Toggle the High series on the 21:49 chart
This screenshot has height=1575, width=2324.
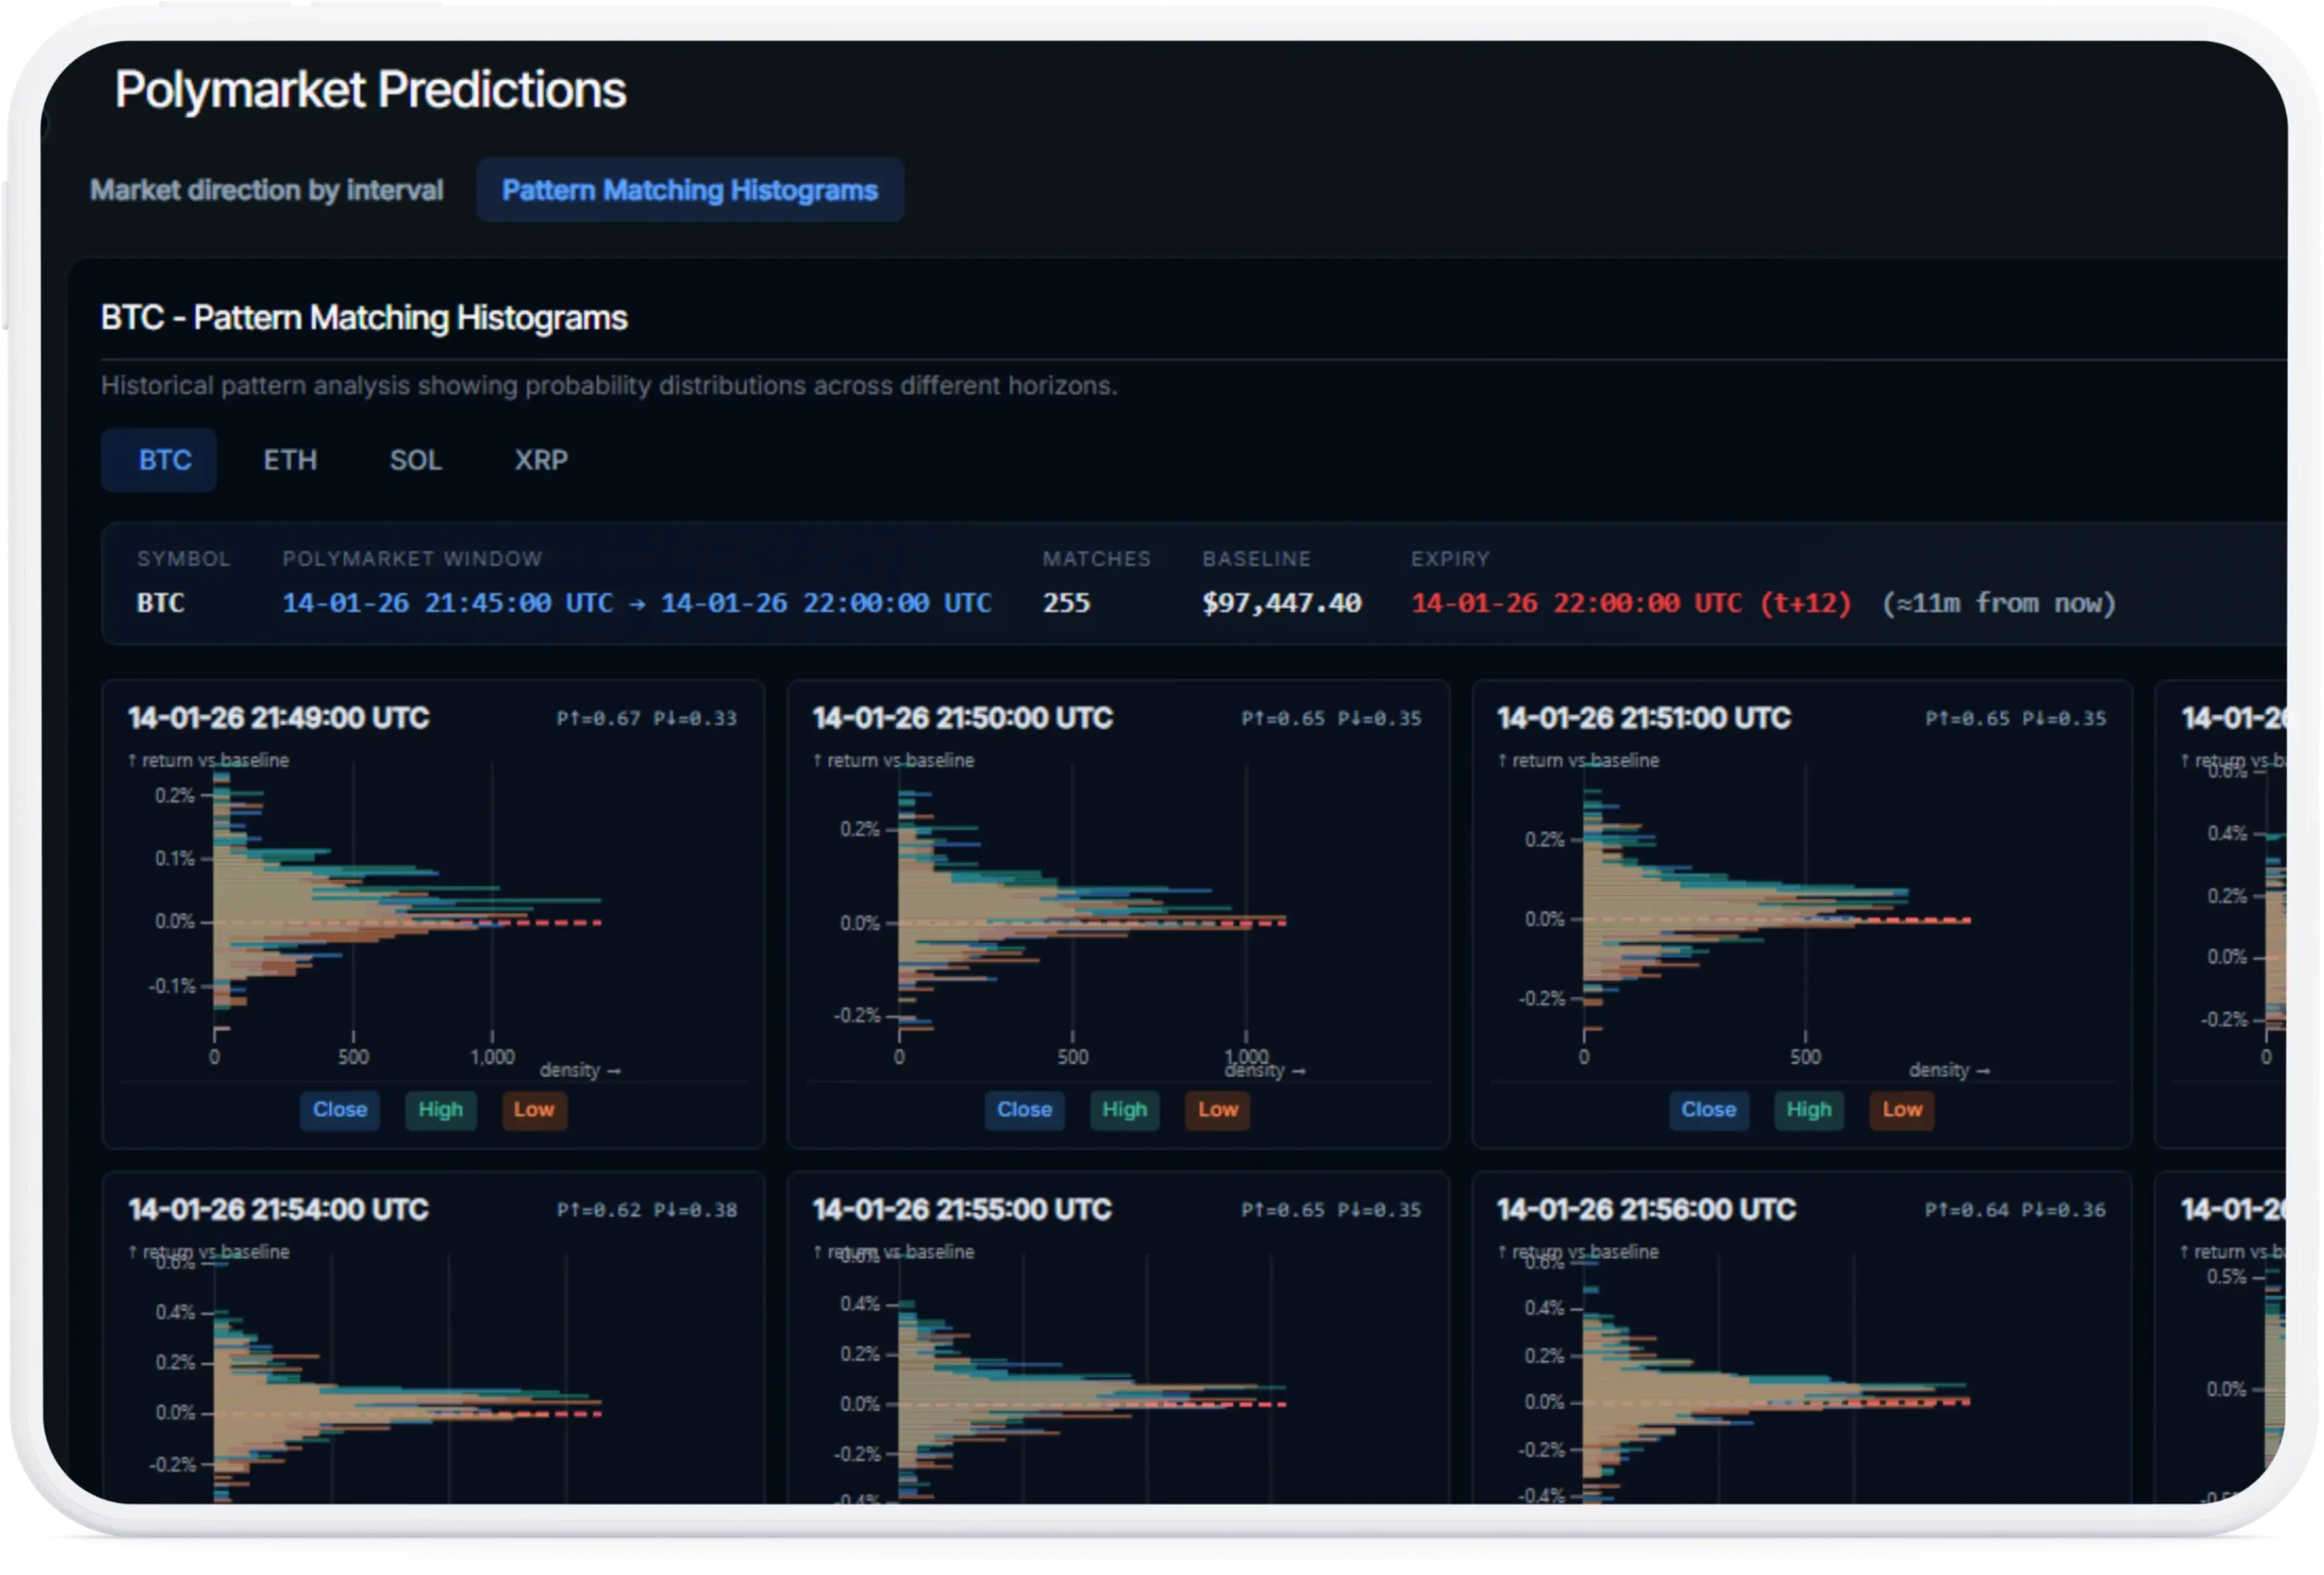(440, 1110)
